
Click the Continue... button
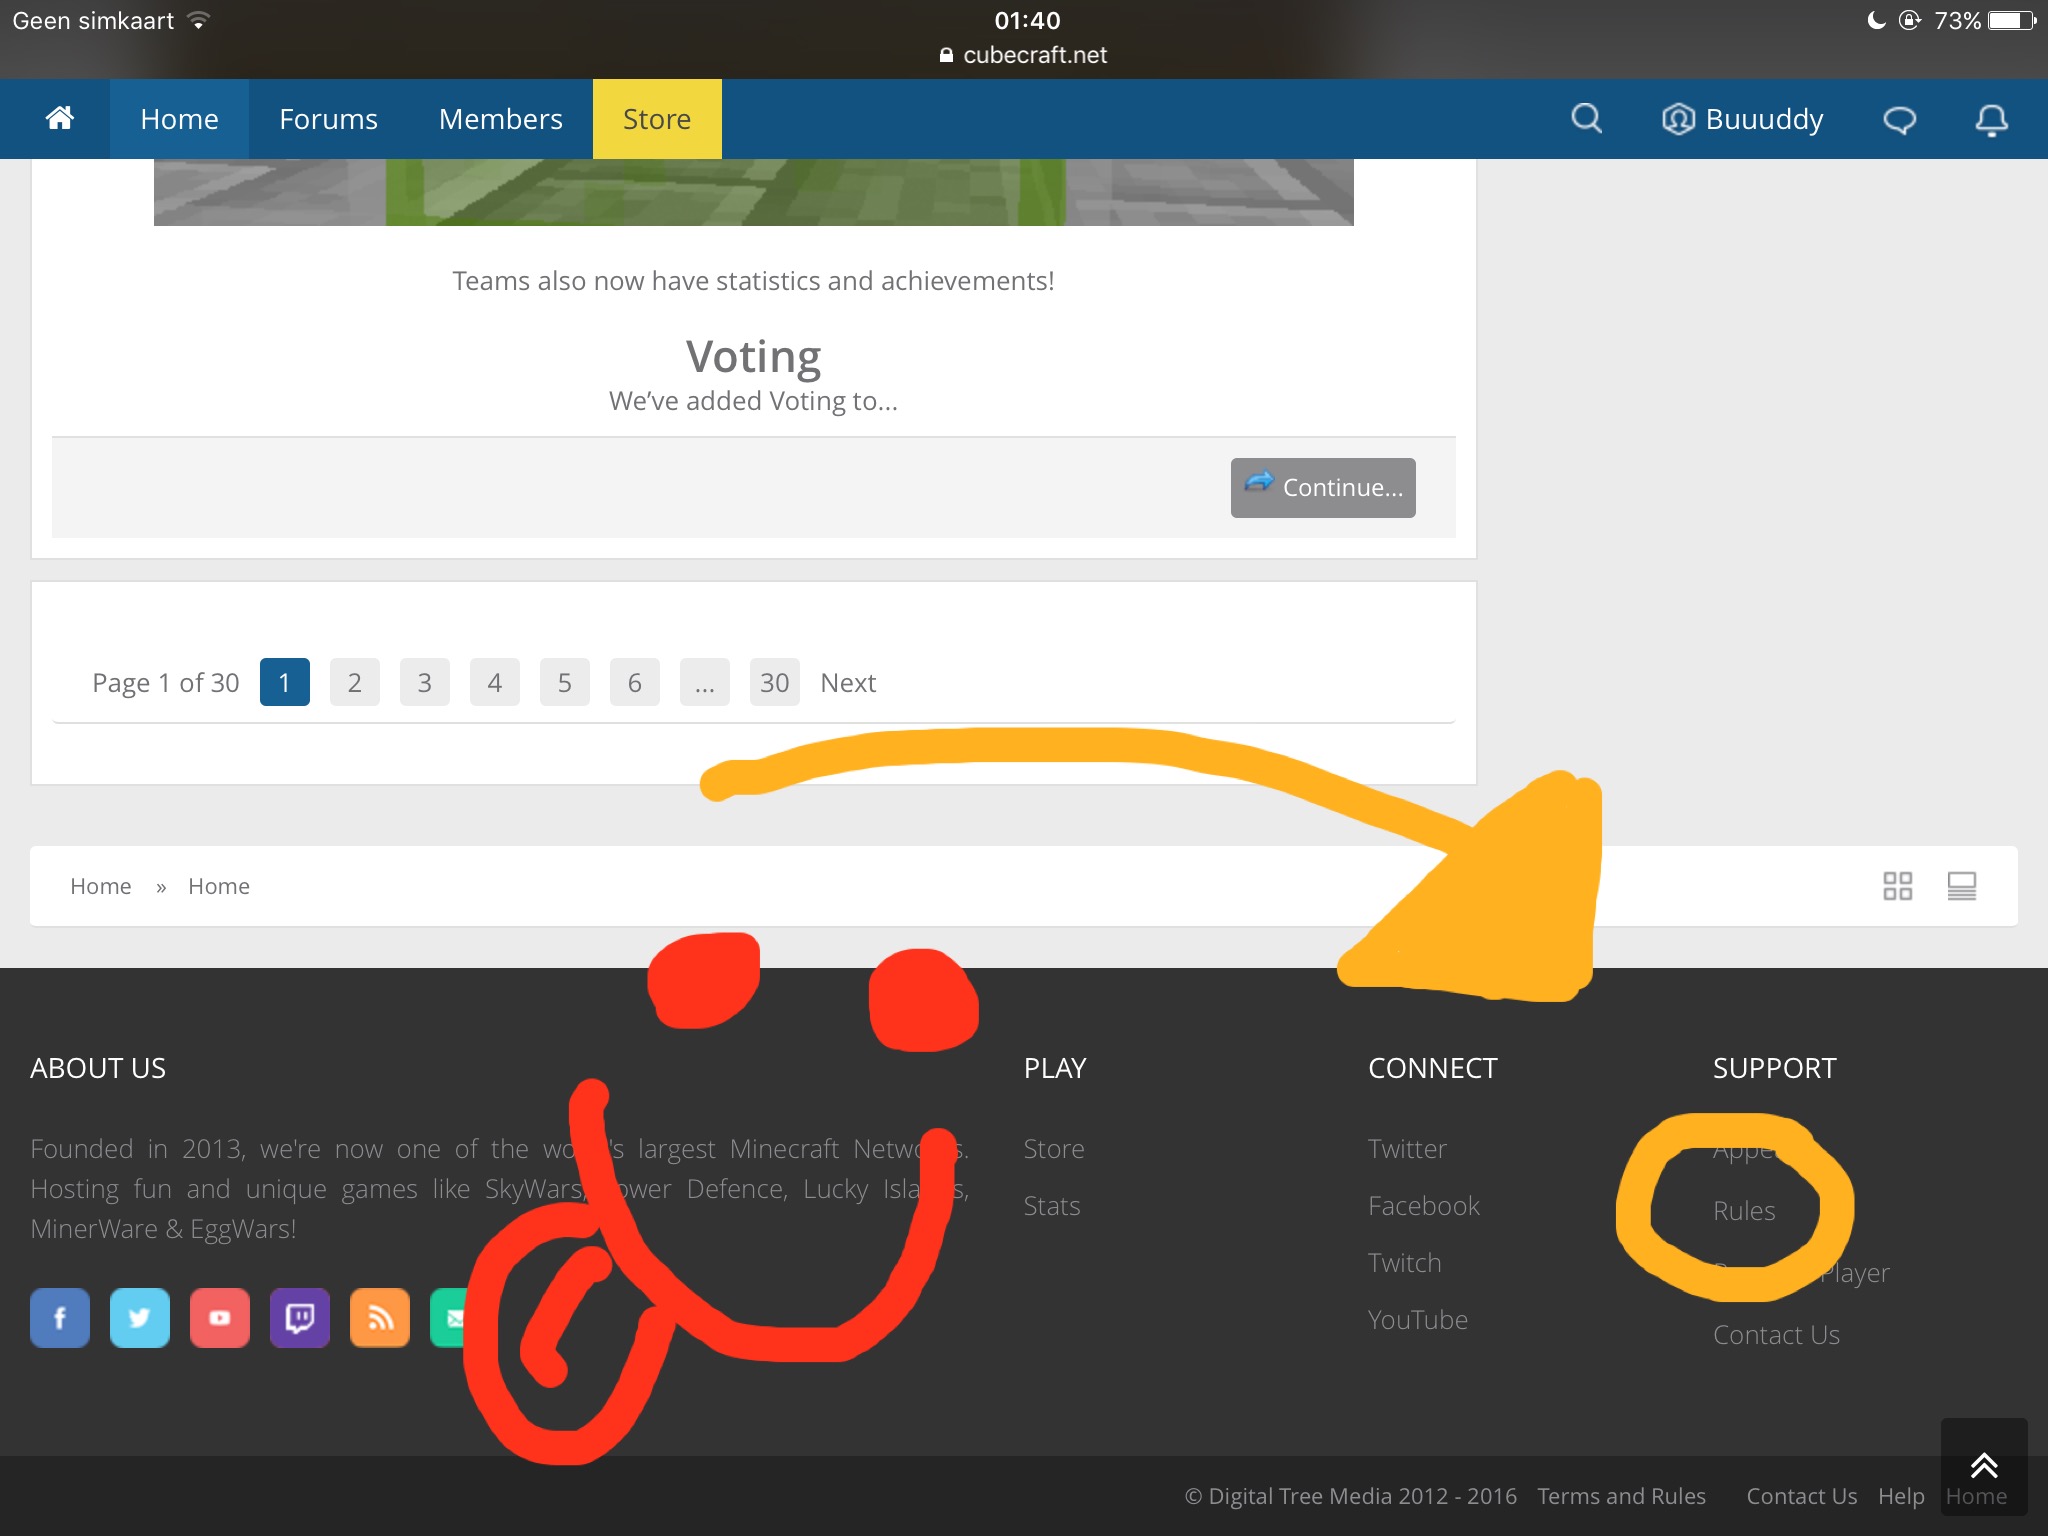(x=1323, y=488)
